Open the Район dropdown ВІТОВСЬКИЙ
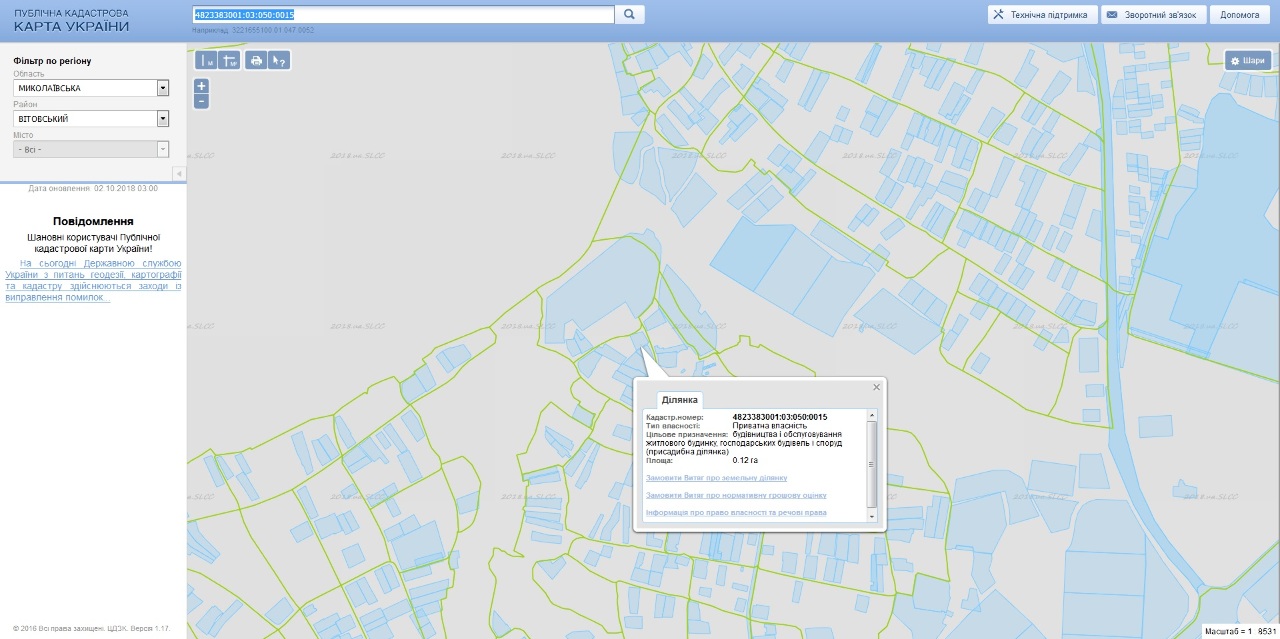 pyautogui.click(x=91, y=118)
